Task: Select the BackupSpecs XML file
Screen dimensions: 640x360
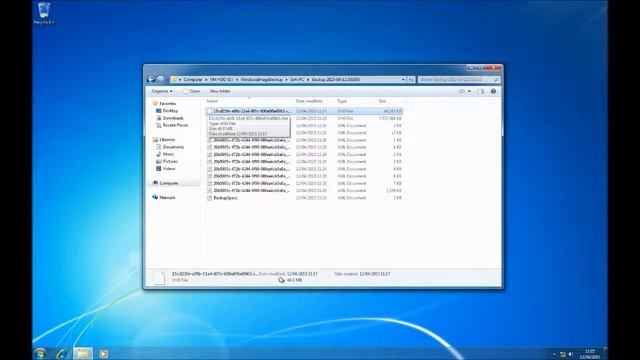Action: [304, 198]
